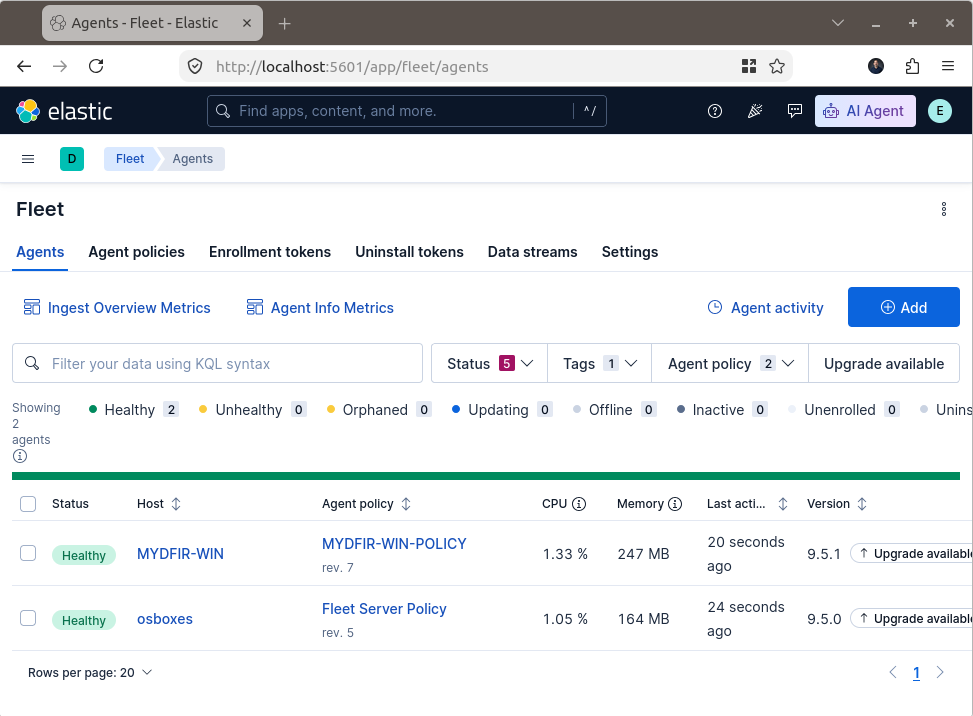Open the Settings tab

click(630, 252)
